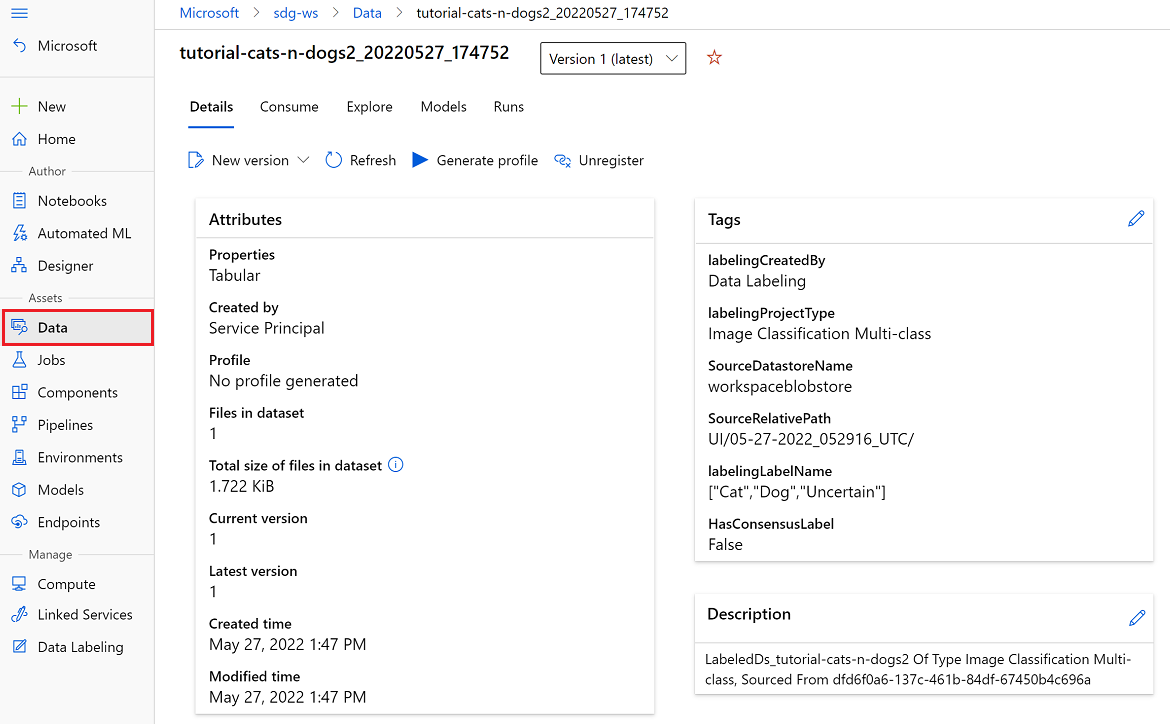
Task: Click the Refresh icon button
Action: pyautogui.click(x=334, y=160)
